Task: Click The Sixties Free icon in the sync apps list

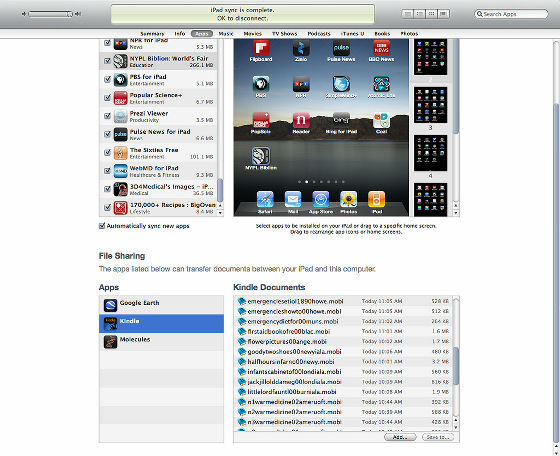Action: coord(120,153)
